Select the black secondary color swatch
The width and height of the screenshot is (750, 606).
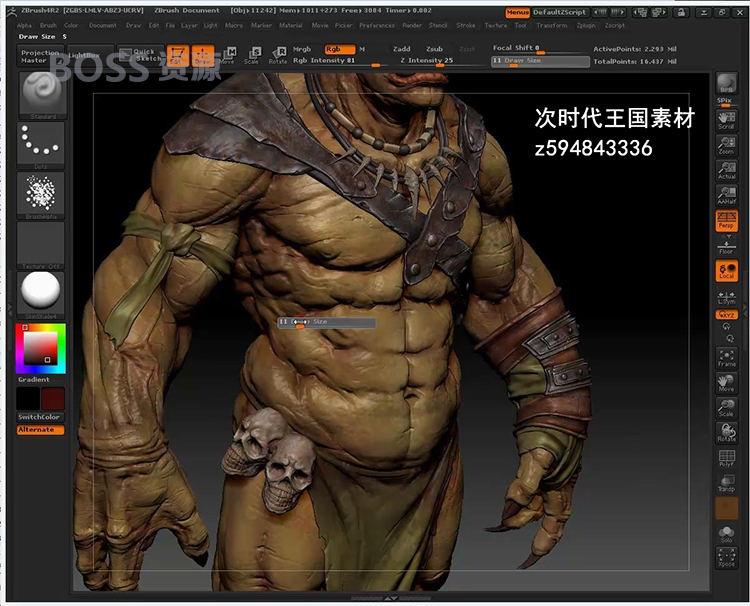[x=28, y=398]
